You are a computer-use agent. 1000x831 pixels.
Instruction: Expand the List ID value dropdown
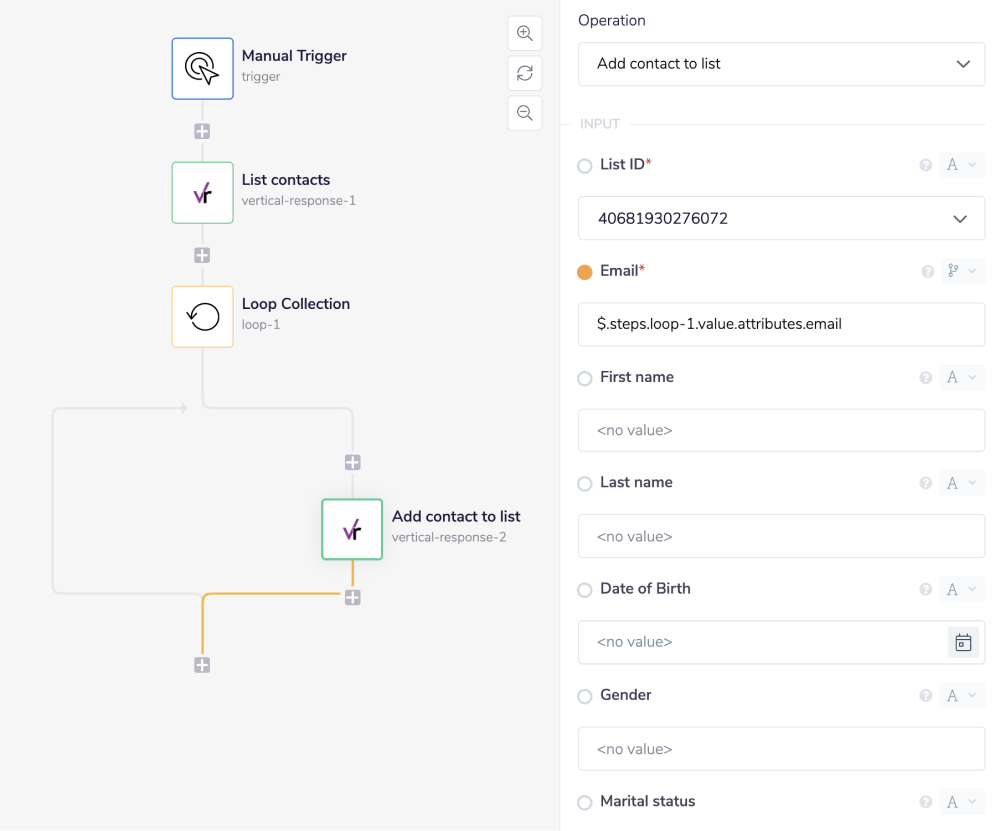click(x=781, y=218)
